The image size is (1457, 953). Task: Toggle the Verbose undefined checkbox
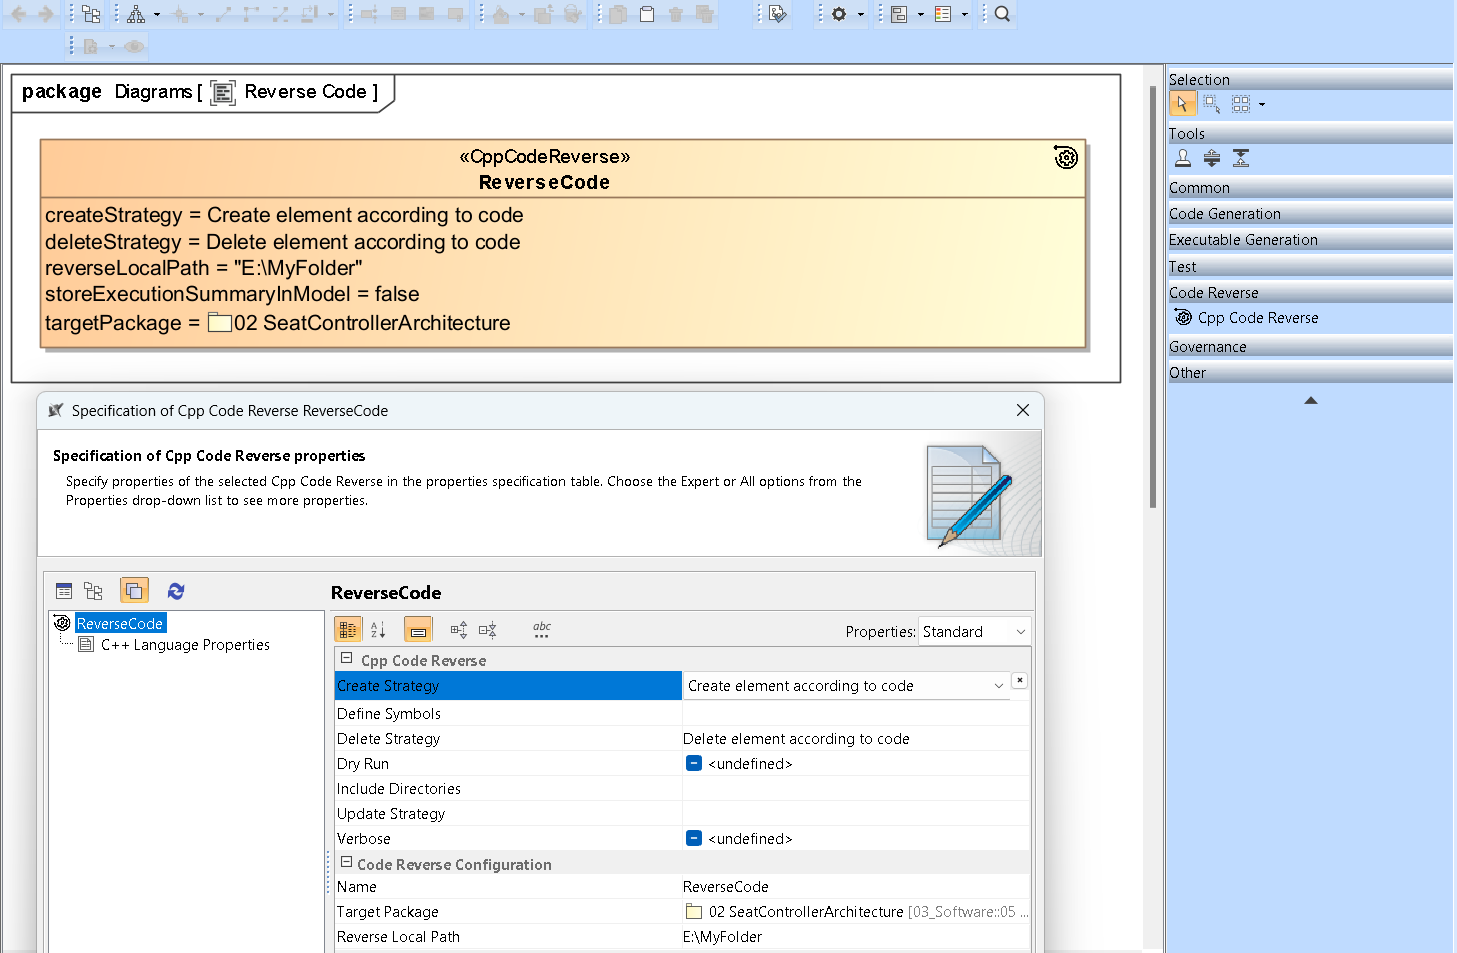[x=694, y=838]
